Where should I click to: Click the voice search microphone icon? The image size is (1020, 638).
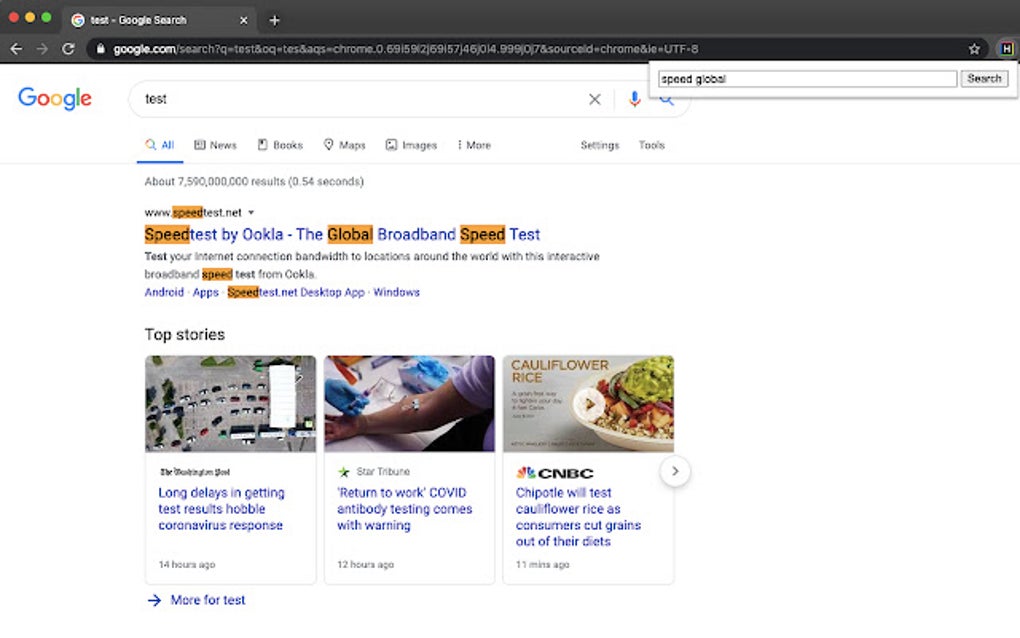(634, 99)
